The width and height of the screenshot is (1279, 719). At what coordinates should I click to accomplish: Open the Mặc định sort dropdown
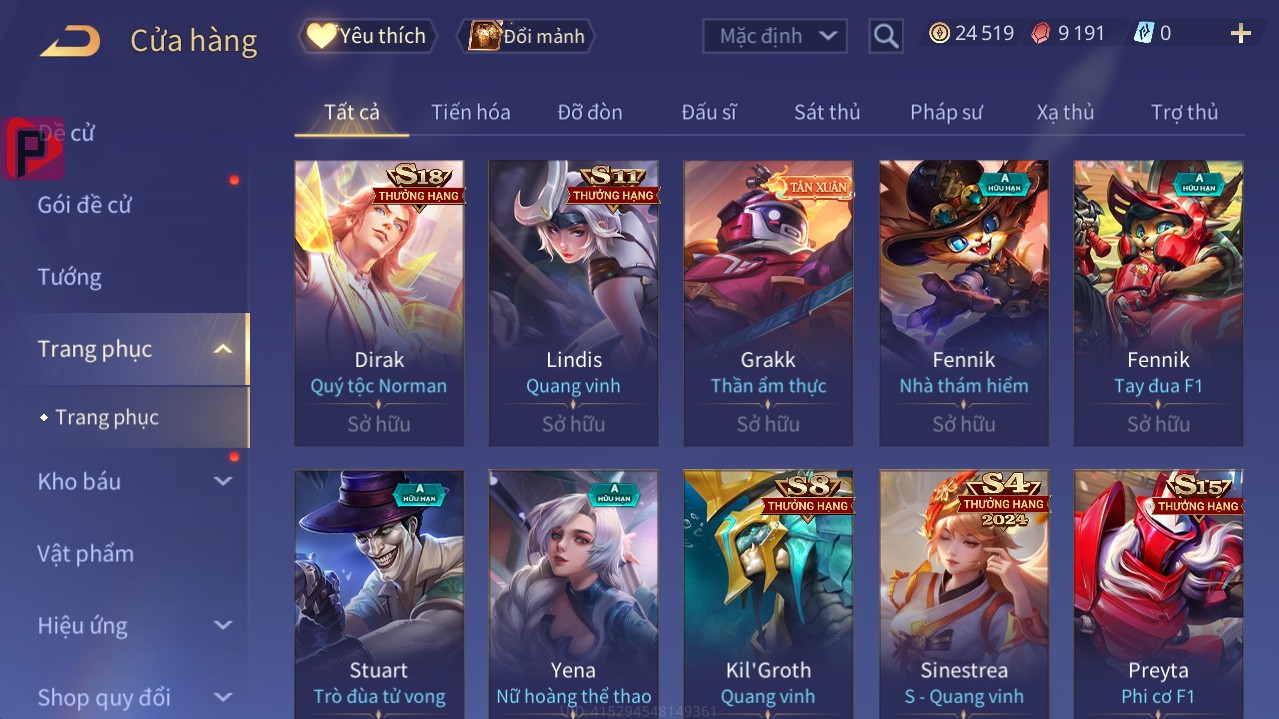click(775, 36)
